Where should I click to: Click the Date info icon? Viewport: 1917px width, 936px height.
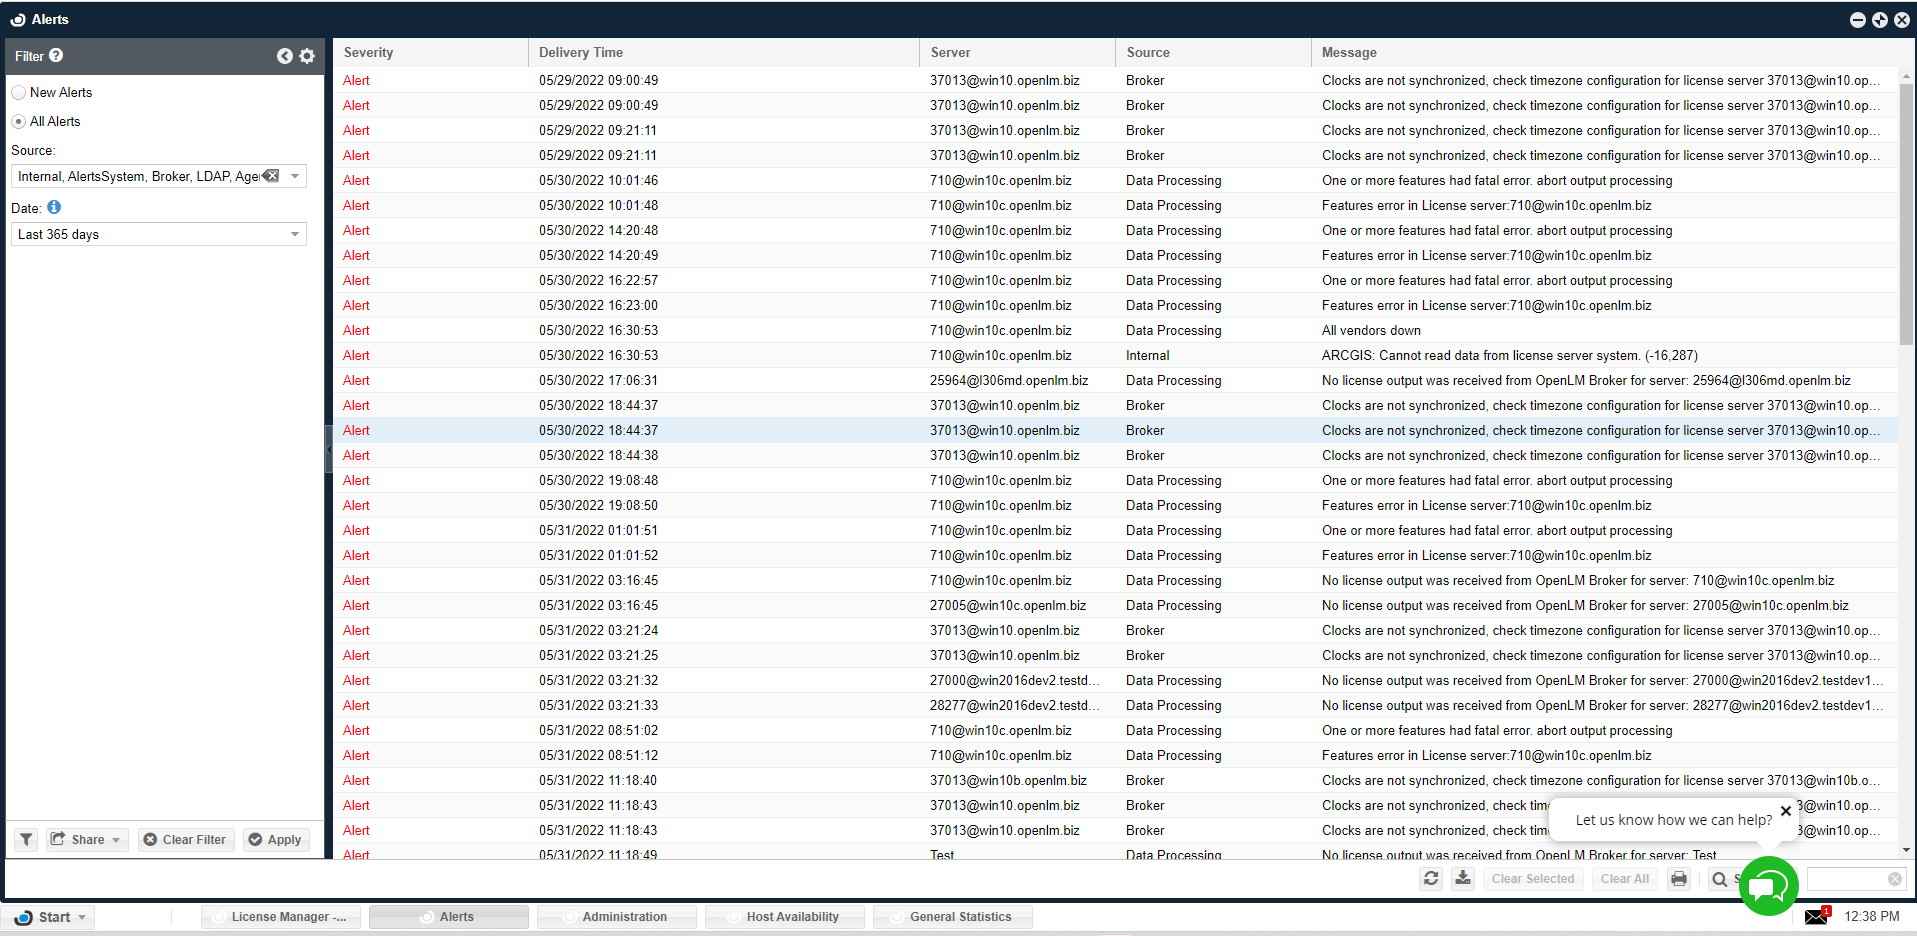coord(54,207)
